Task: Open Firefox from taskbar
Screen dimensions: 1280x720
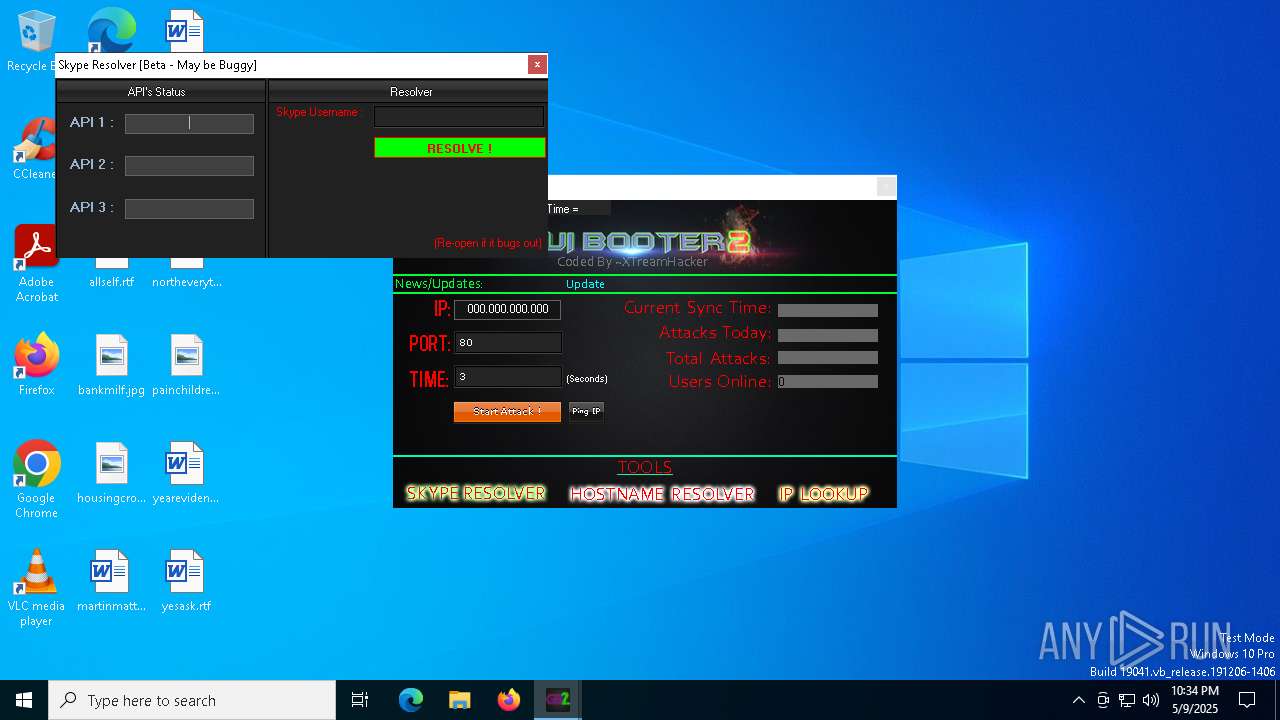Action: (509, 700)
